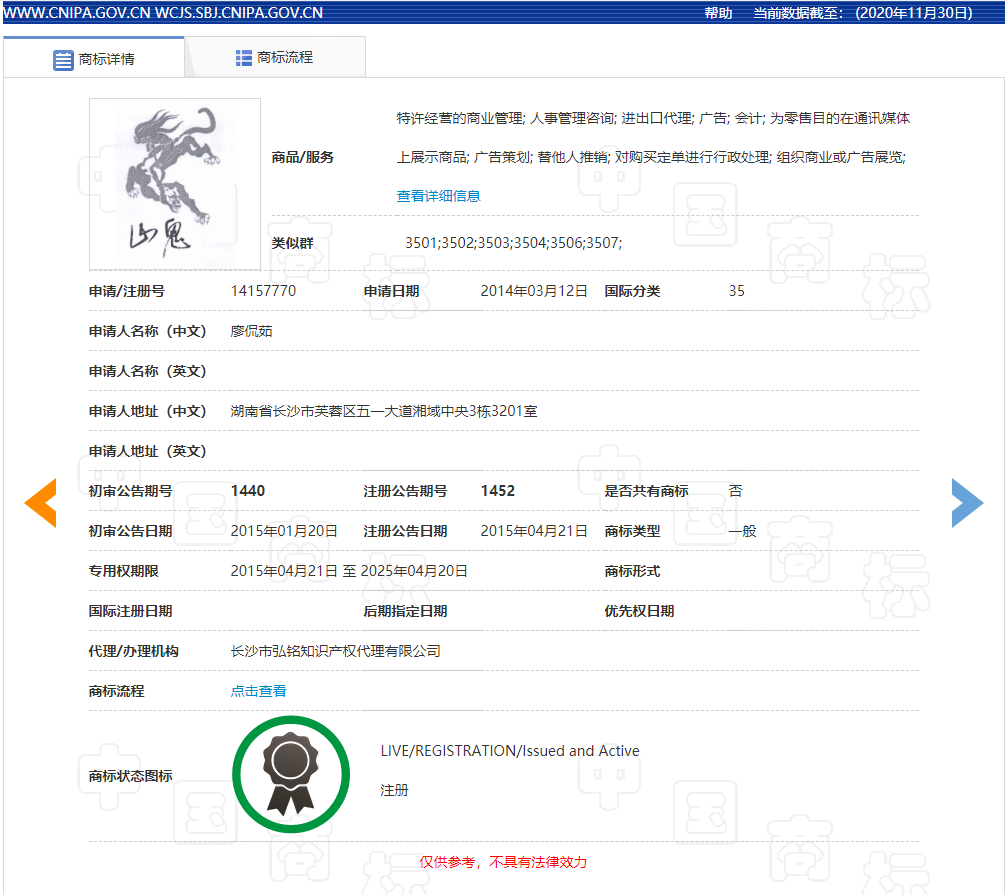1005x895 pixels.
Task: Open the 查看详细信息 link
Action: pyautogui.click(x=438, y=196)
